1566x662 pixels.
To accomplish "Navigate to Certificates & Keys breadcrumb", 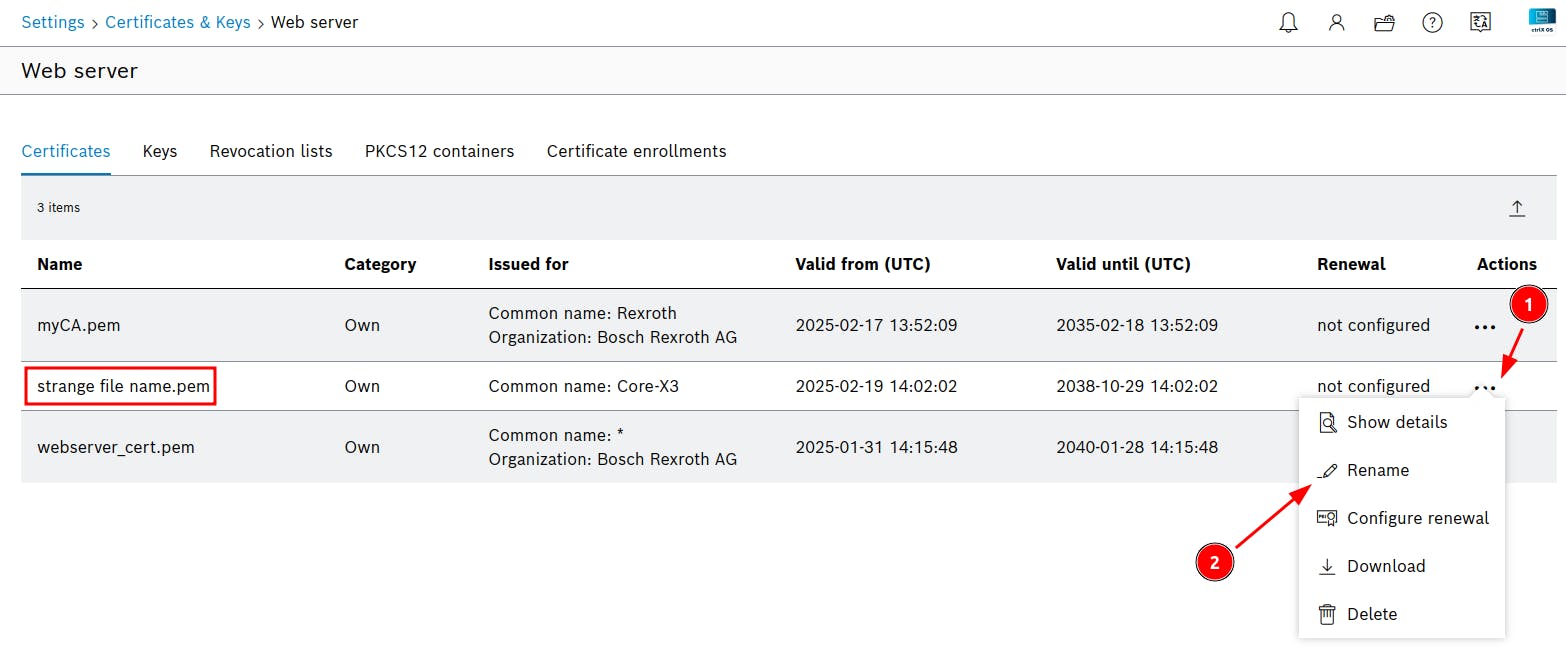I will 178,22.
